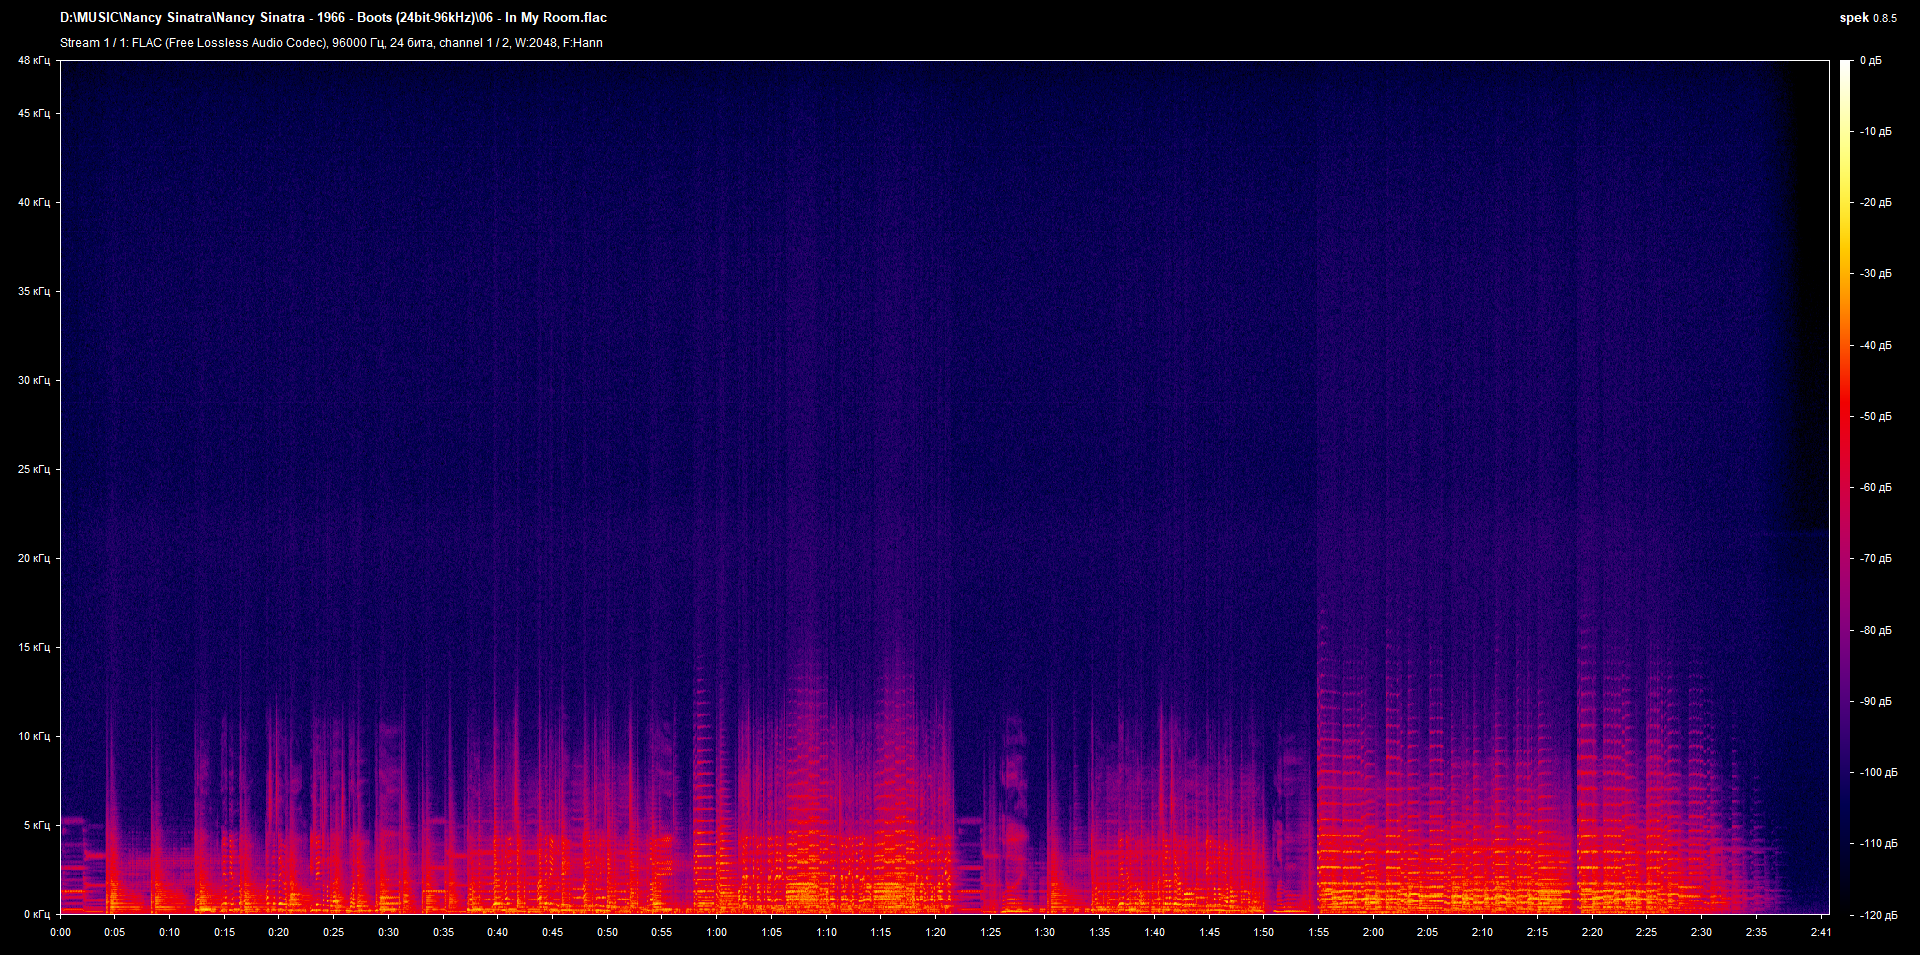
Task: Click the 2:20 time axis label
Action: click(x=1592, y=932)
